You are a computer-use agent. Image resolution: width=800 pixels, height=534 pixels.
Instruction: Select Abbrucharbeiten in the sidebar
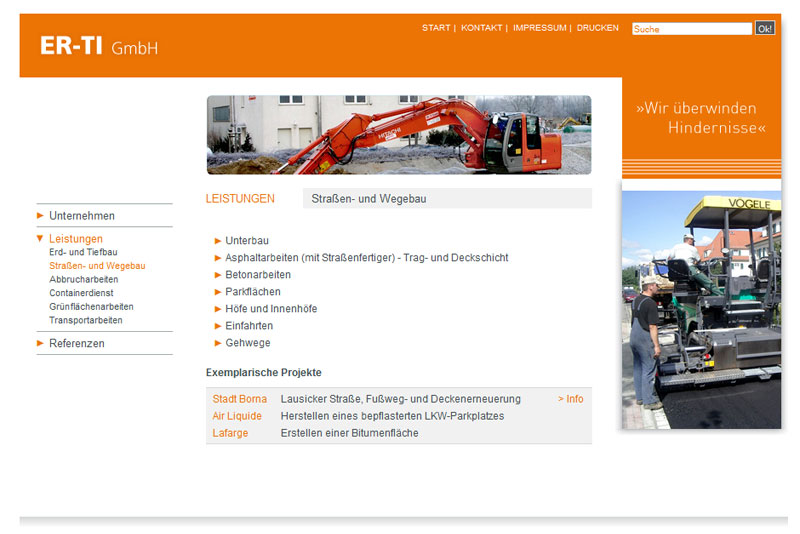coord(83,280)
